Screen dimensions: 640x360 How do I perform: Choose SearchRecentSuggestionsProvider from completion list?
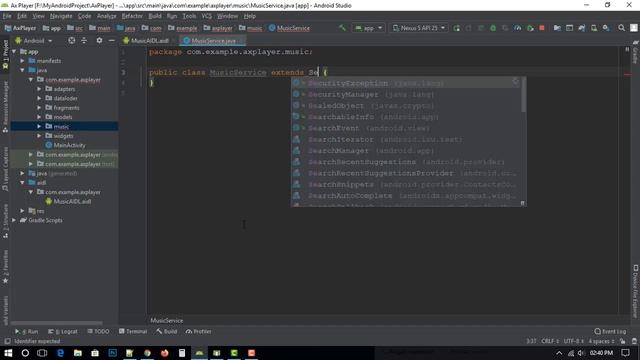click(x=406, y=173)
